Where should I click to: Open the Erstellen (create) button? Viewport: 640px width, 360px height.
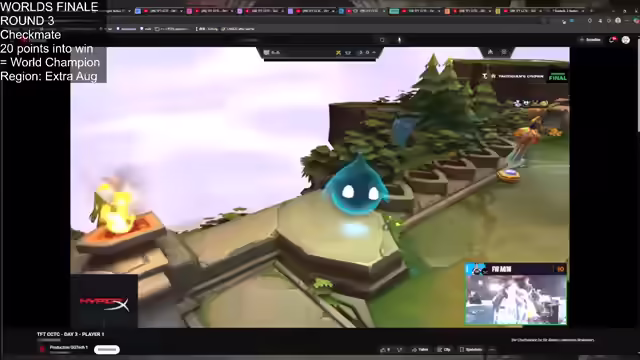[x=590, y=40]
